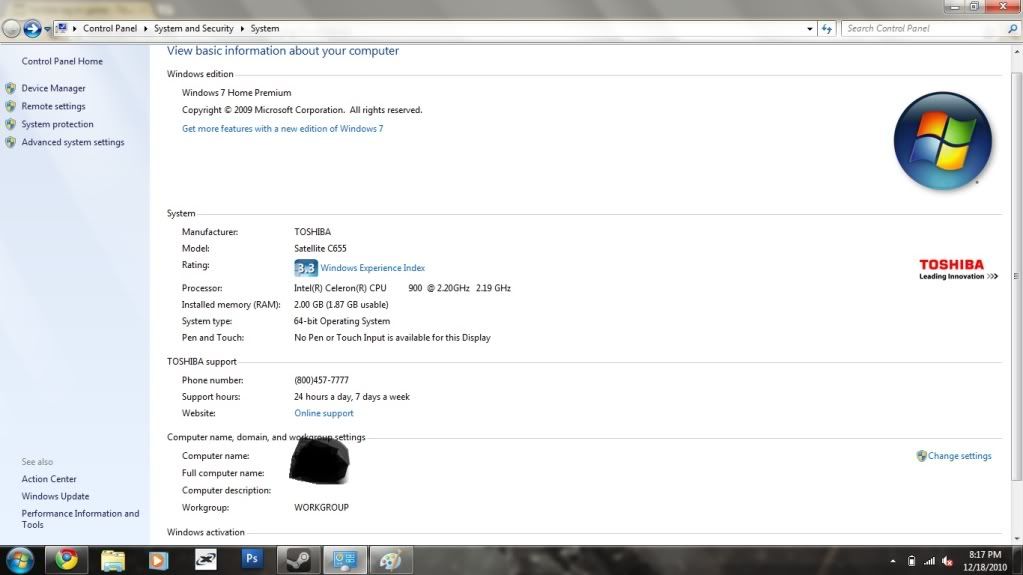Image resolution: width=1023 pixels, height=575 pixels.
Task: Click the refresh button beside address bar
Action: [827, 29]
